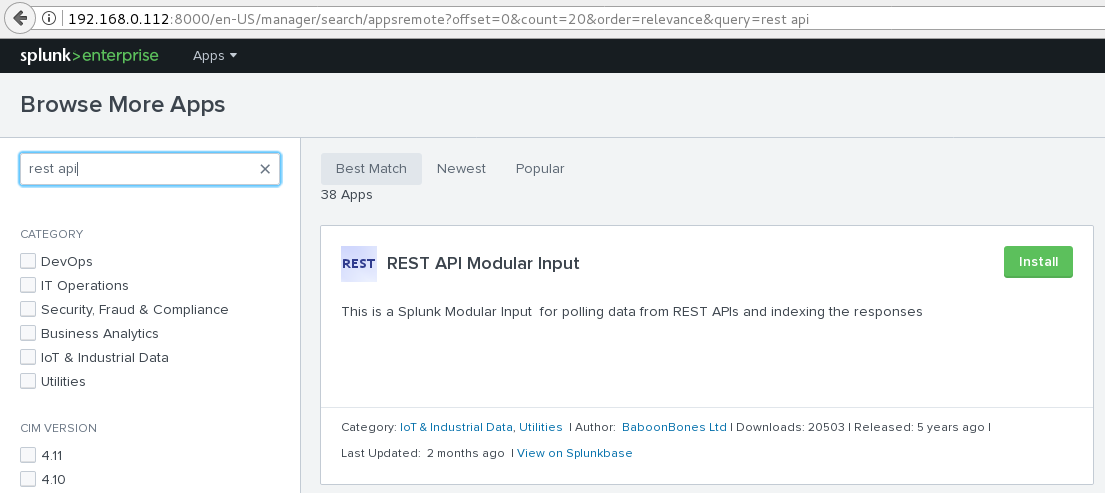The height and width of the screenshot is (493, 1105).
Task: Click the REST app logo icon
Action: 359,264
